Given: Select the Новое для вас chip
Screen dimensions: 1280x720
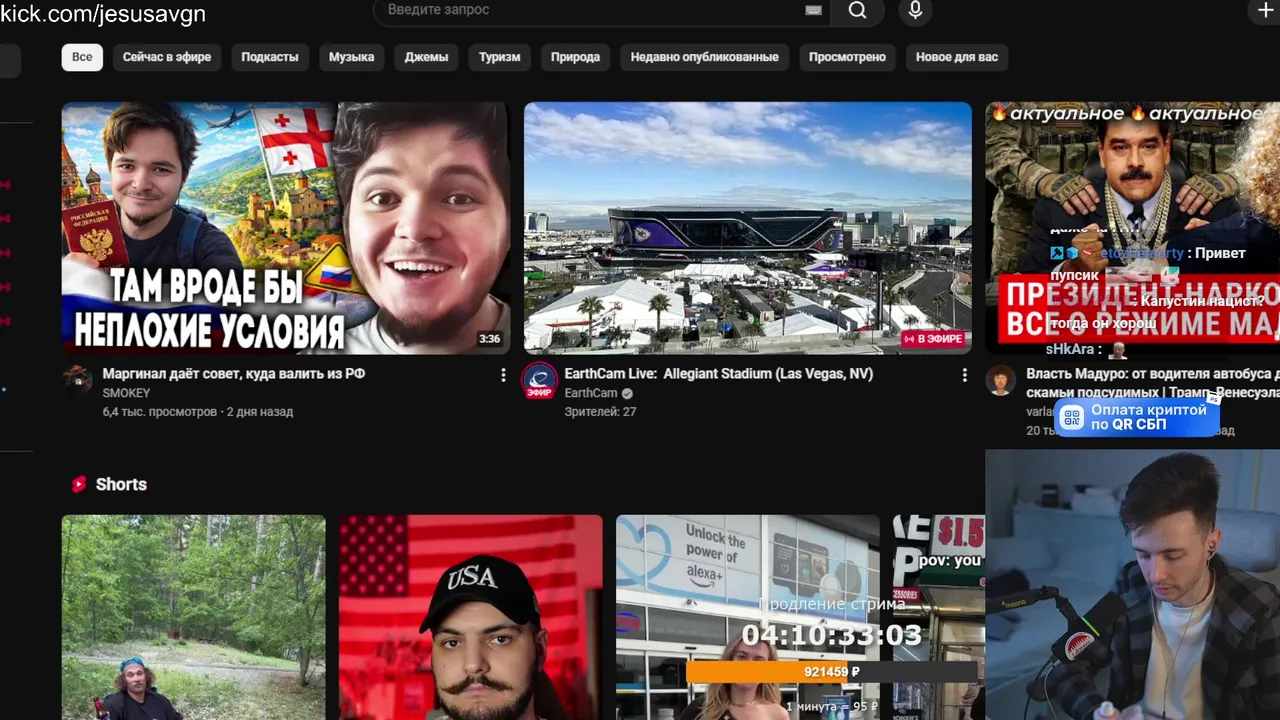Looking at the screenshot, I should point(957,57).
